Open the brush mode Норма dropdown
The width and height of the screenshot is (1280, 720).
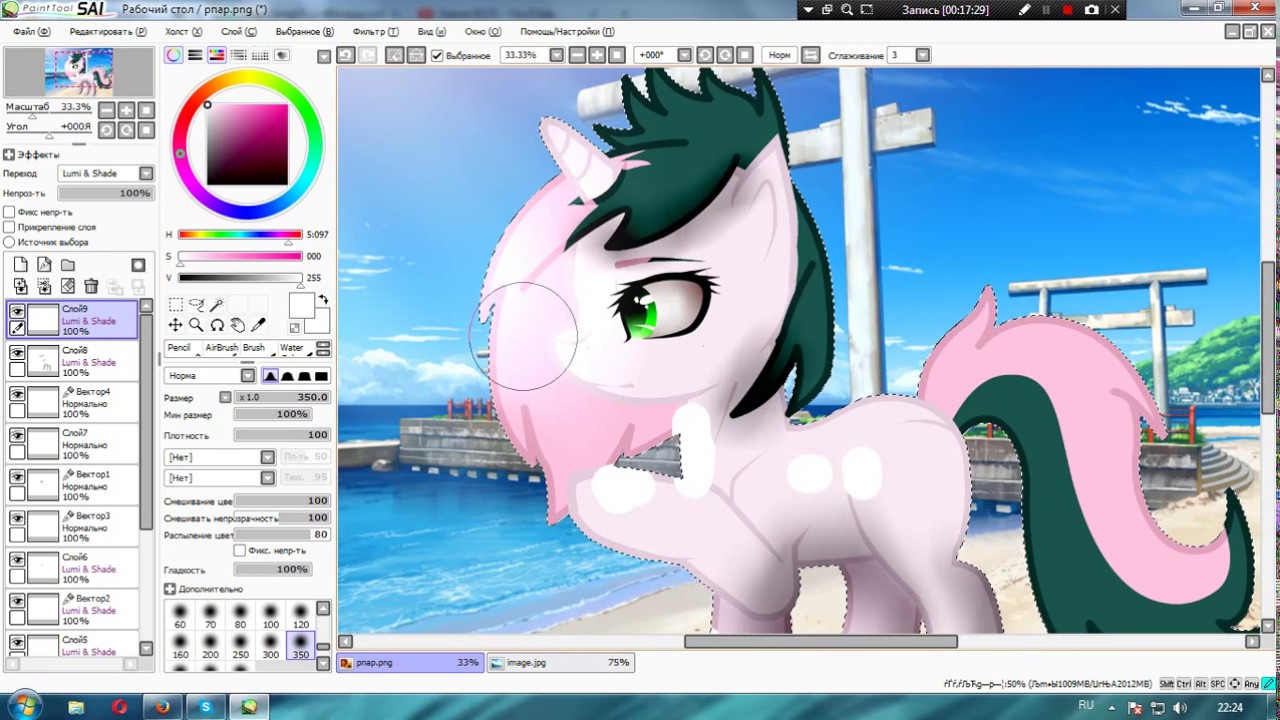click(248, 376)
